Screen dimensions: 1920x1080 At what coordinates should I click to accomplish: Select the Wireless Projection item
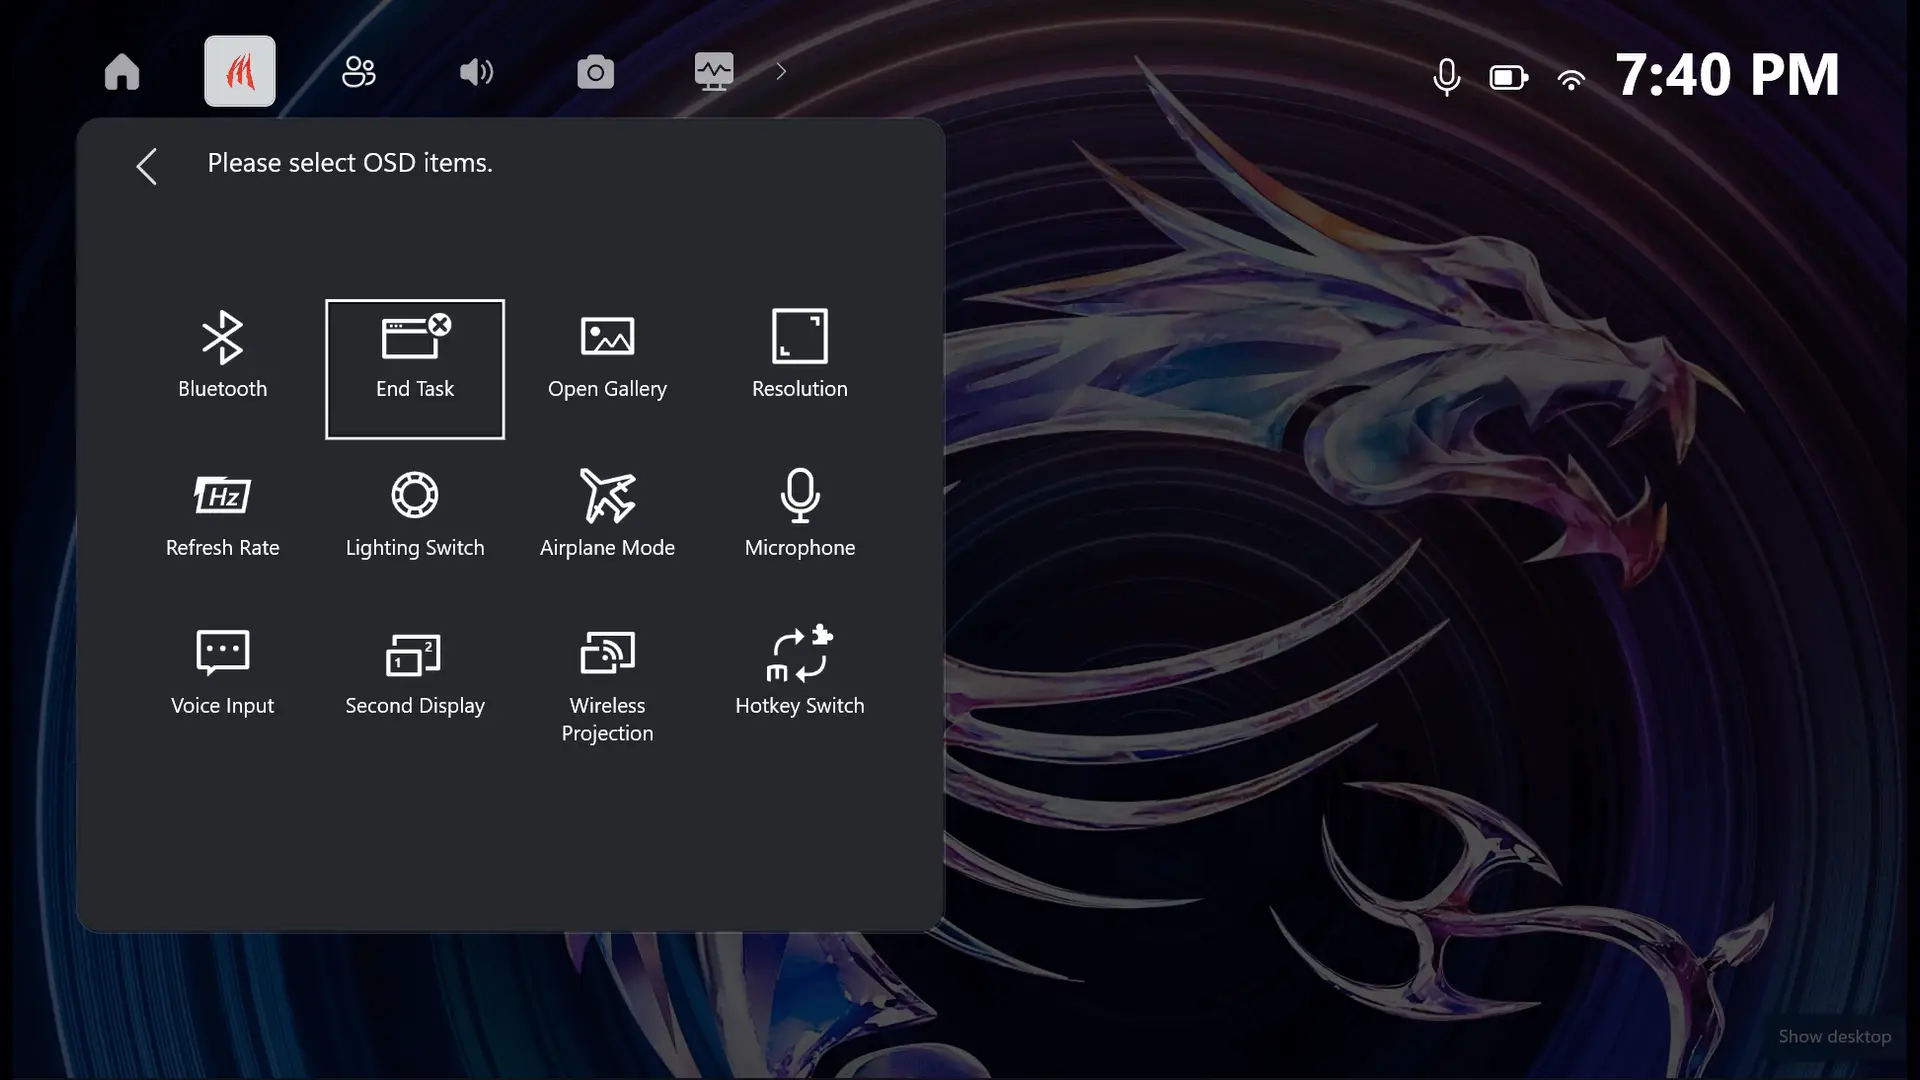(x=607, y=685)
